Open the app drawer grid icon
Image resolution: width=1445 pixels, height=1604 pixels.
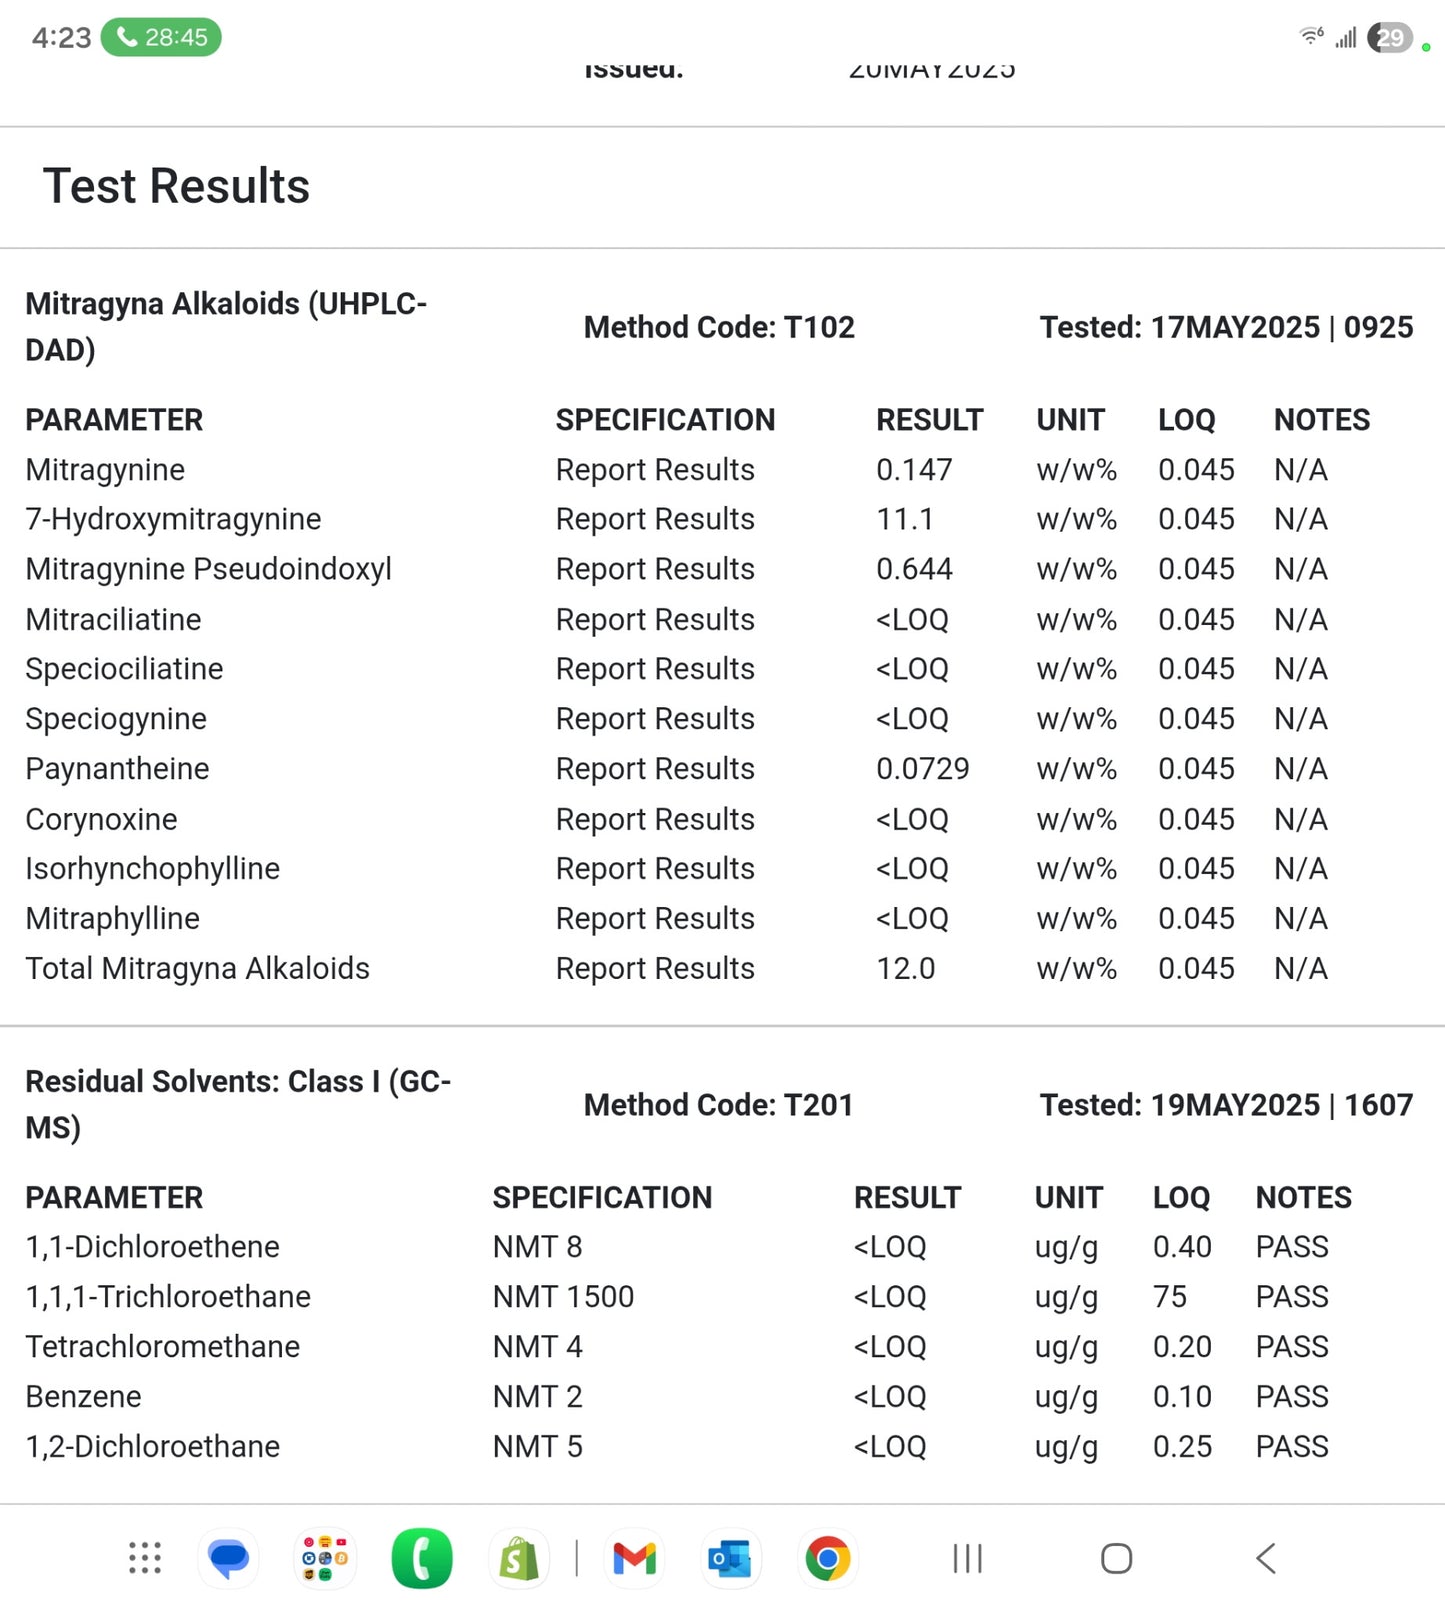coord(145,1557)
